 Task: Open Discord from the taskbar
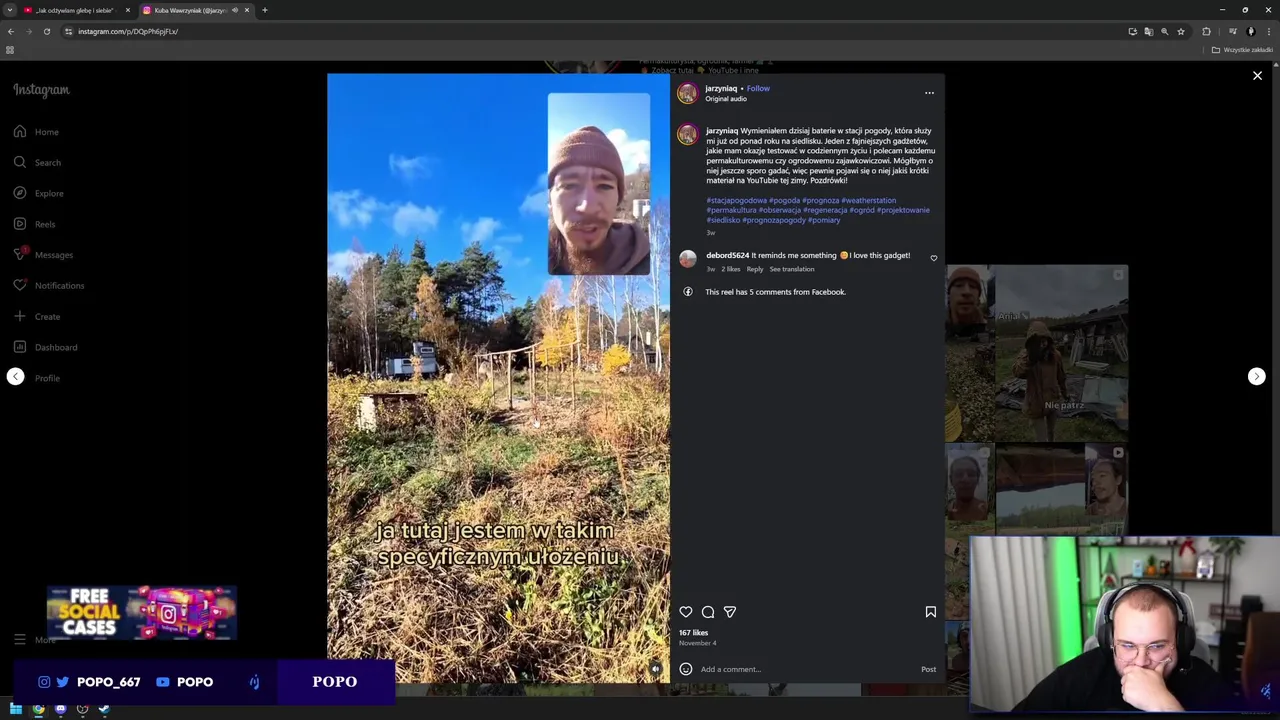click(60, 709)
